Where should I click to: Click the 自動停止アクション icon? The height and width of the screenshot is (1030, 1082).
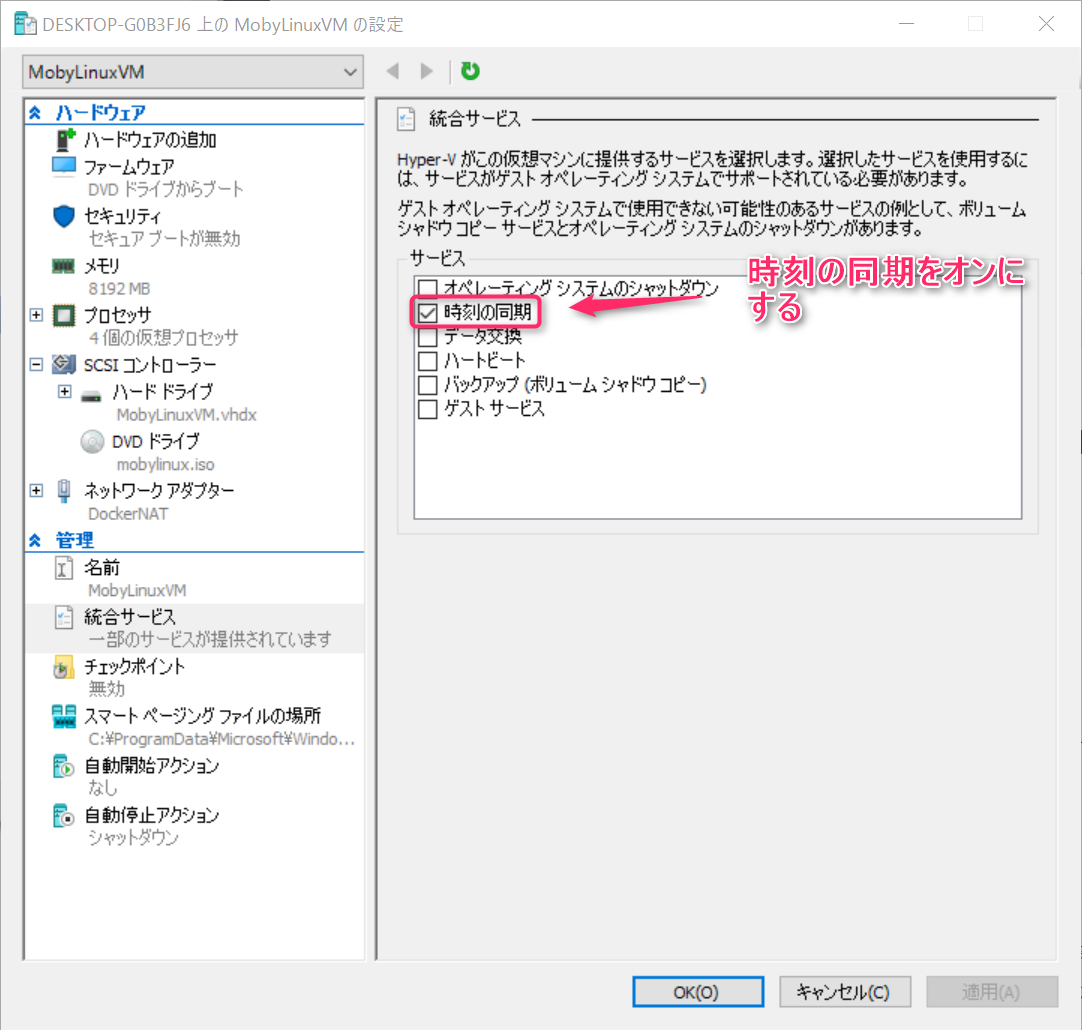[63, 815]
